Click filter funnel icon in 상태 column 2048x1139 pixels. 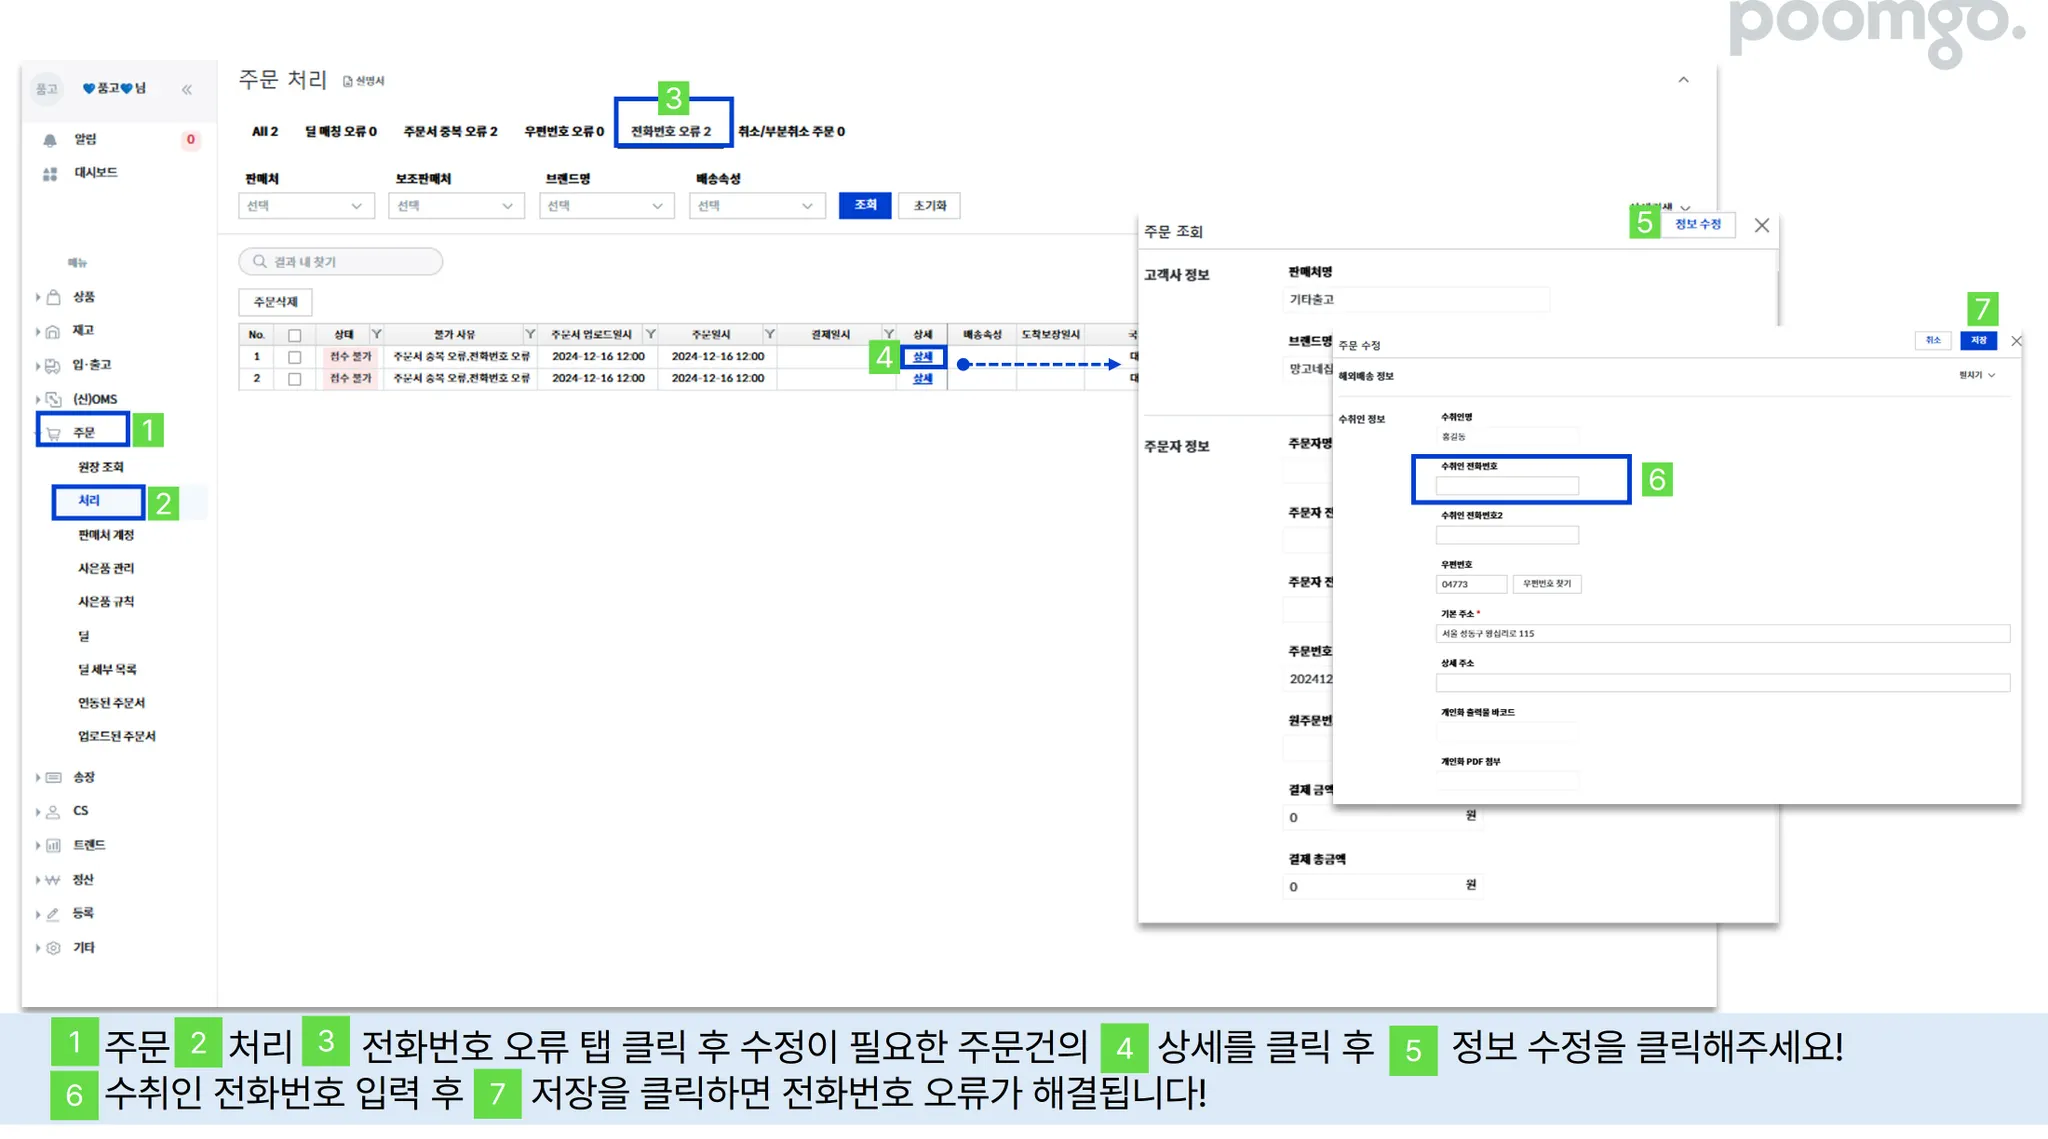377,334
